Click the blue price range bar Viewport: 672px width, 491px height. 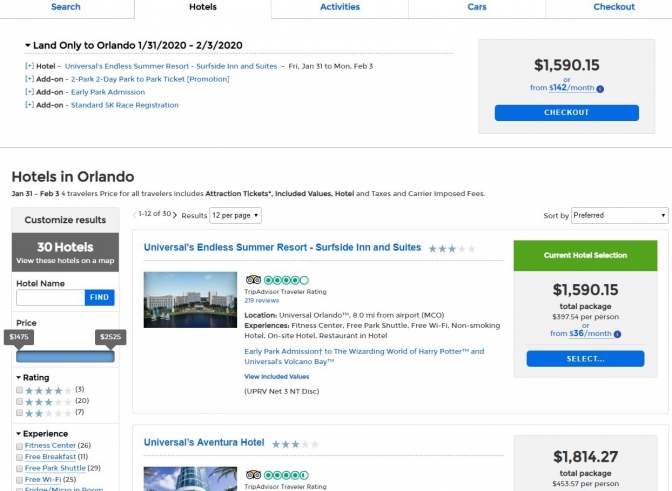[65, 356]
